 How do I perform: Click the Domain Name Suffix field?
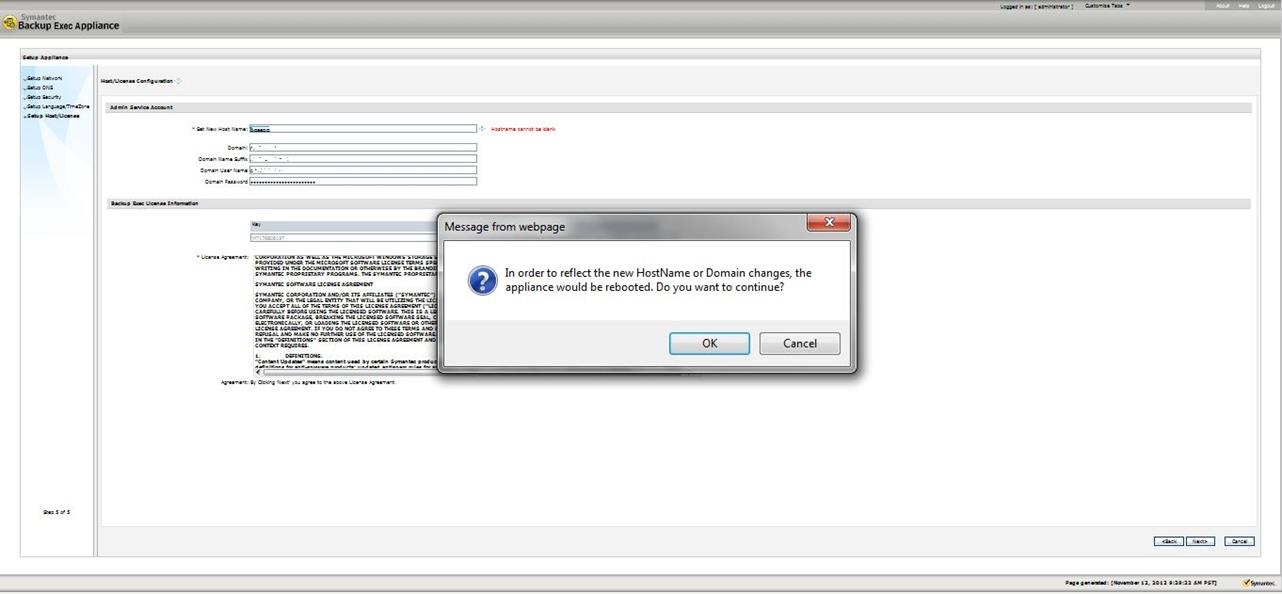[363, 159]
